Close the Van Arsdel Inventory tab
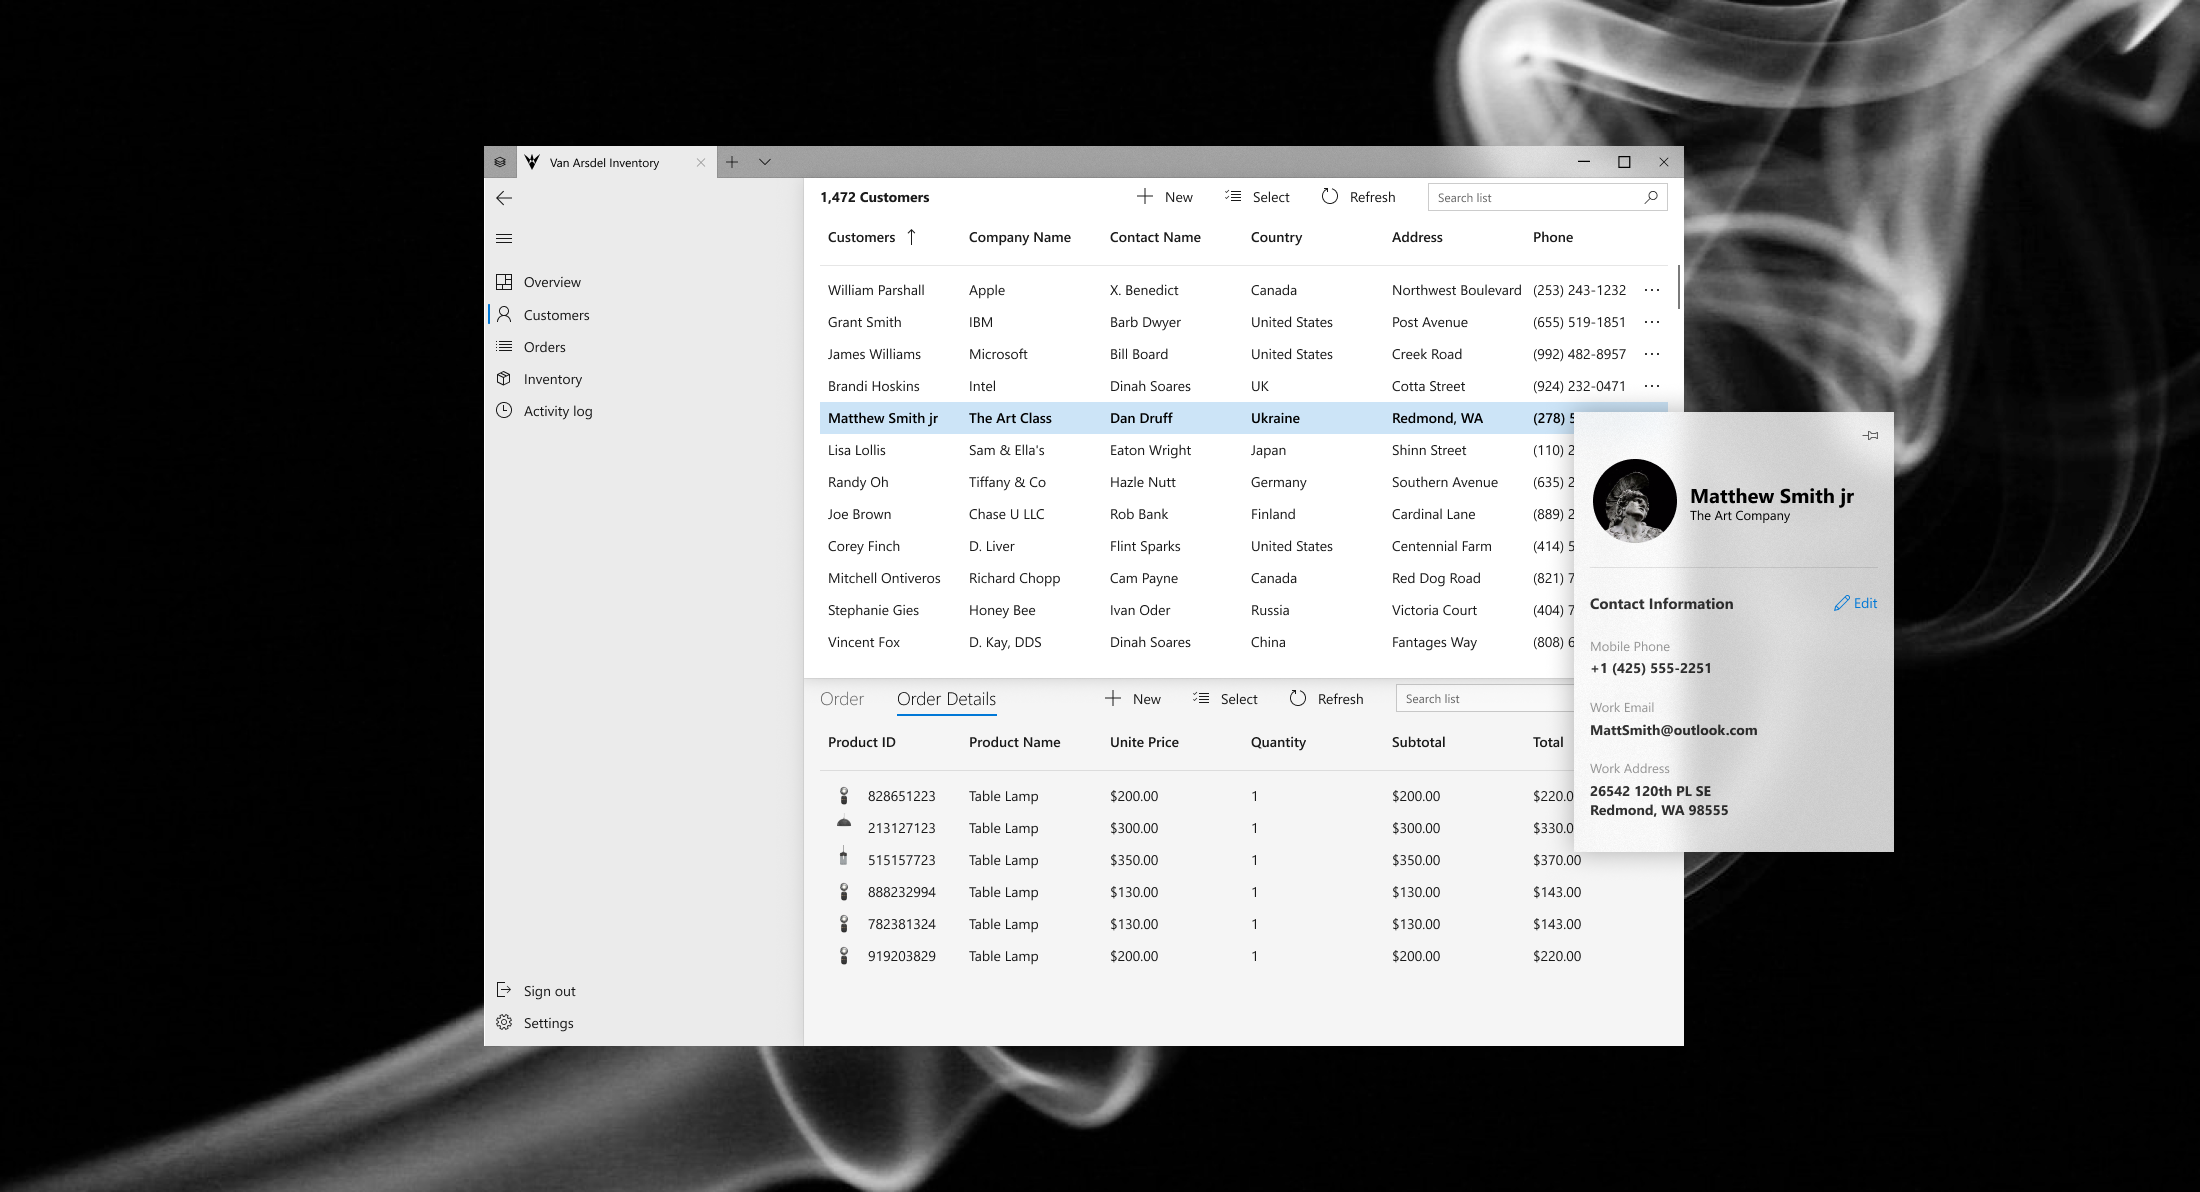Screen dimensions: 2200x1192 pyautogui.click(x=701, y=163)
